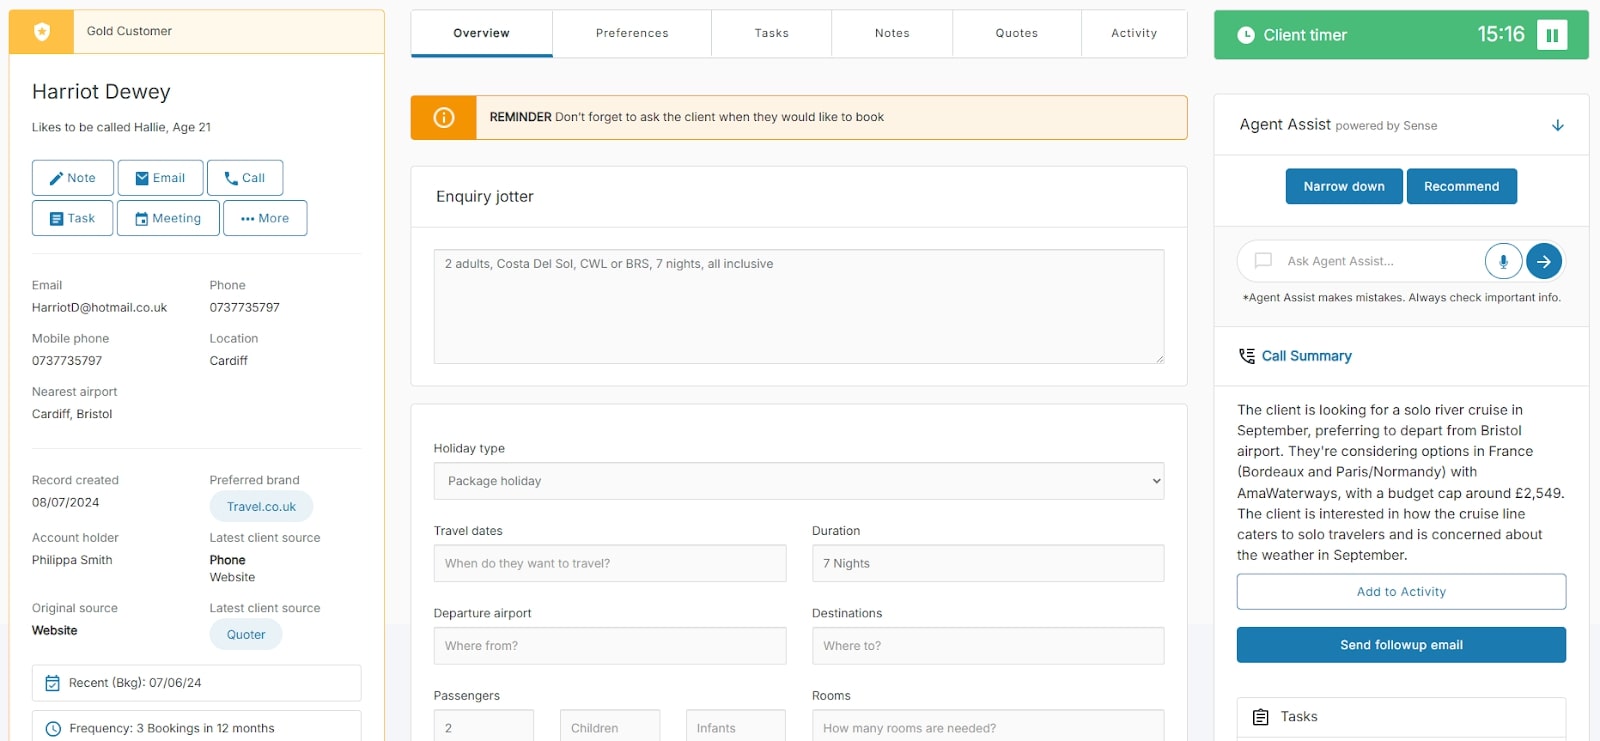Switch to the Preferences tab

pos(632,33)
